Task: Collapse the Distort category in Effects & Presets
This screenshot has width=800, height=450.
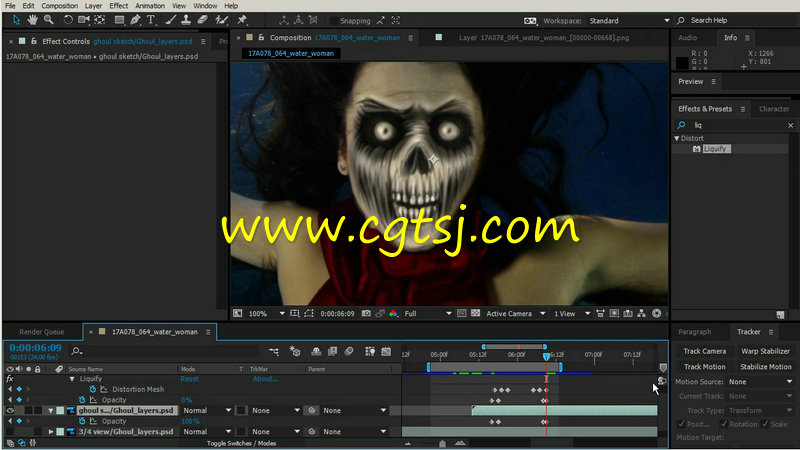Action: [677, 138]
